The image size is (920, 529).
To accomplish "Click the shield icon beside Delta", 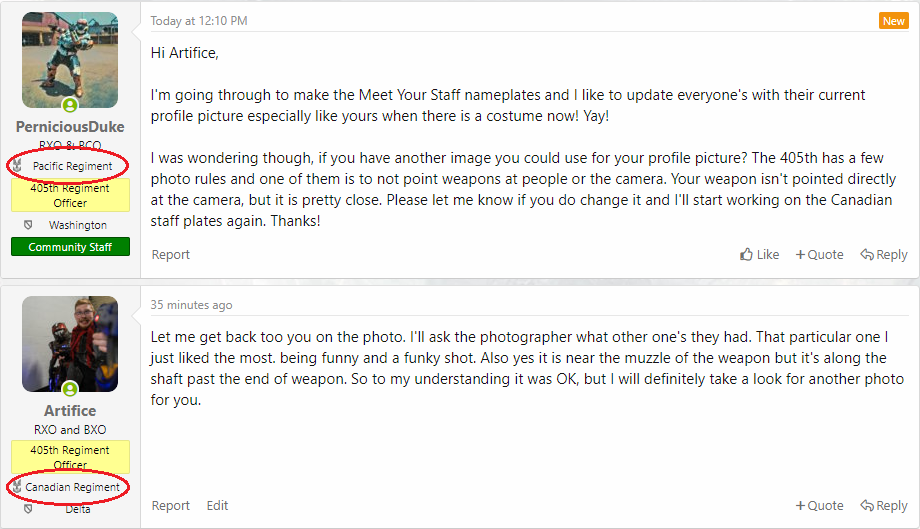I will pos(28,509).
